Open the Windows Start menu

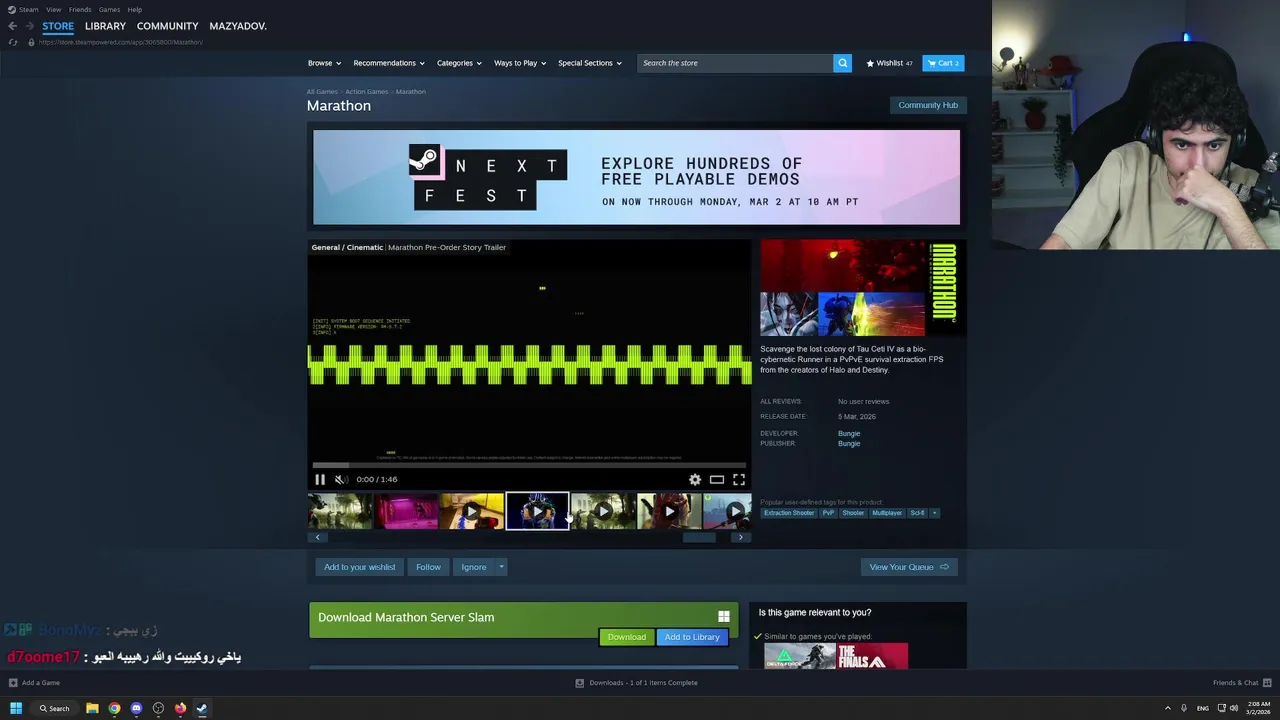[x=15, y=708]
